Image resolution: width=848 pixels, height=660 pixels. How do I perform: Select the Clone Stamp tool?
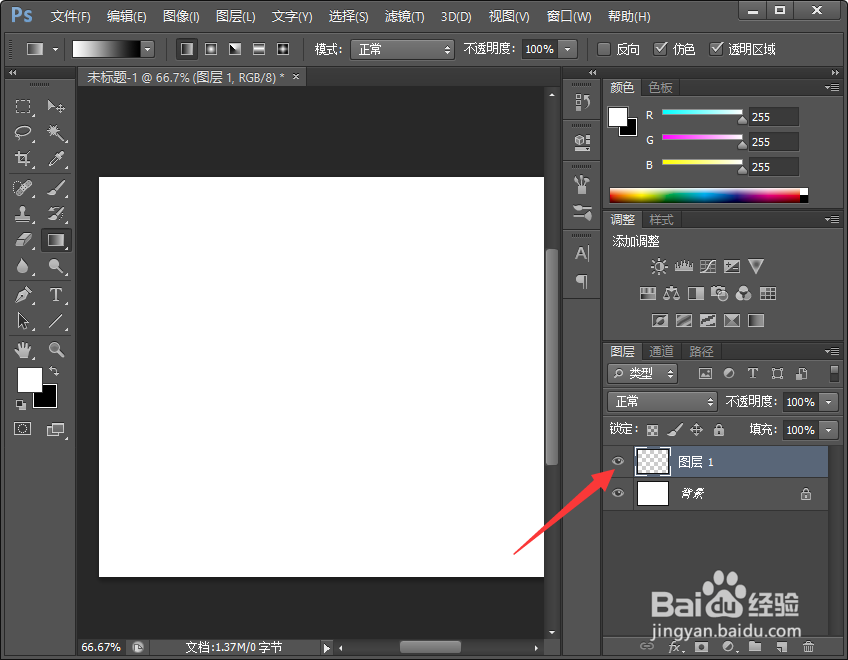pos(23,214)
